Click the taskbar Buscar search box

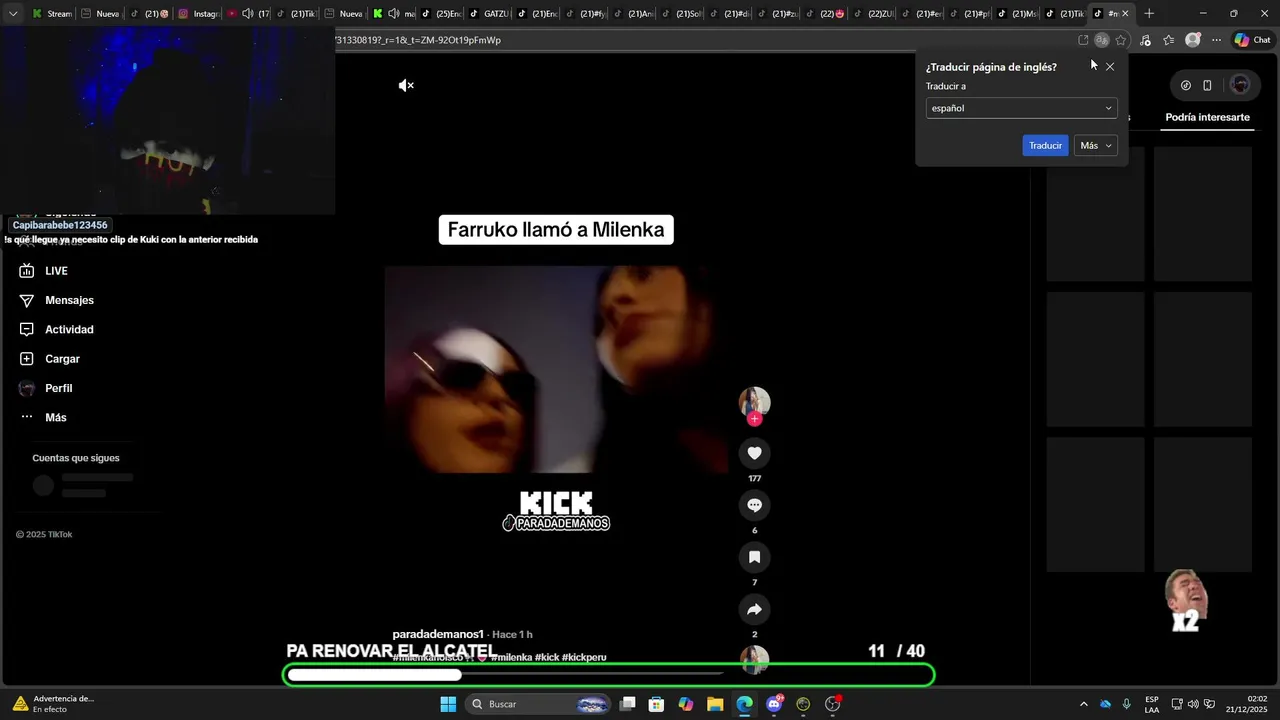click(x=540, y=704)
